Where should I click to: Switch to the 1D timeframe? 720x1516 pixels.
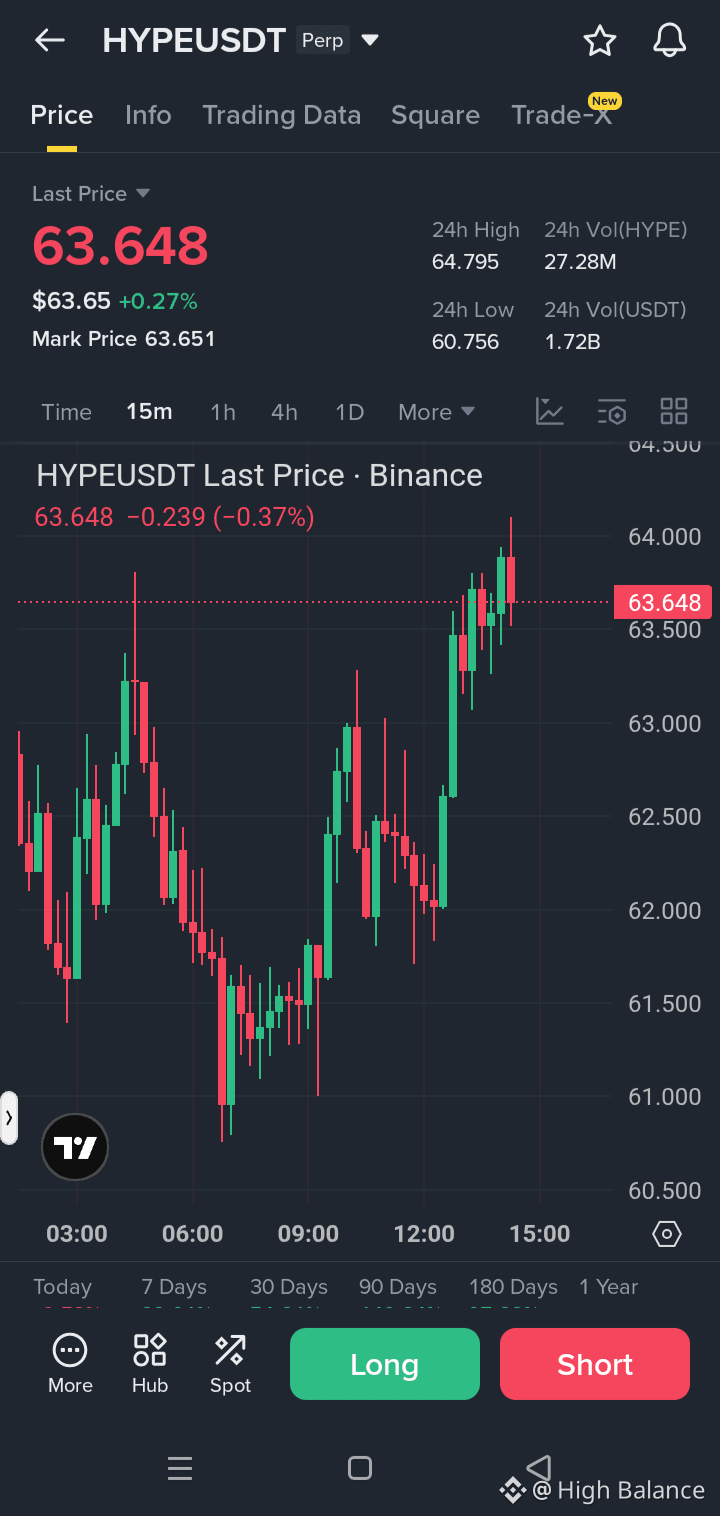point(349,412)
